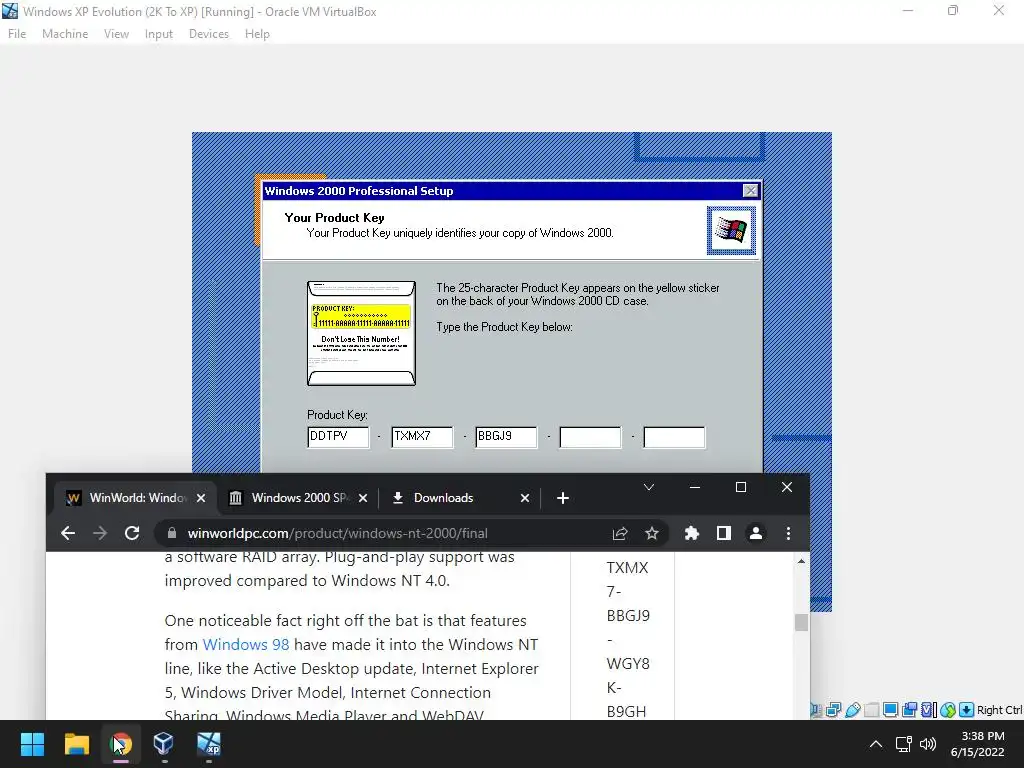
Task: Click the first product key field containing DDTPV
Action: pos(338,437)
